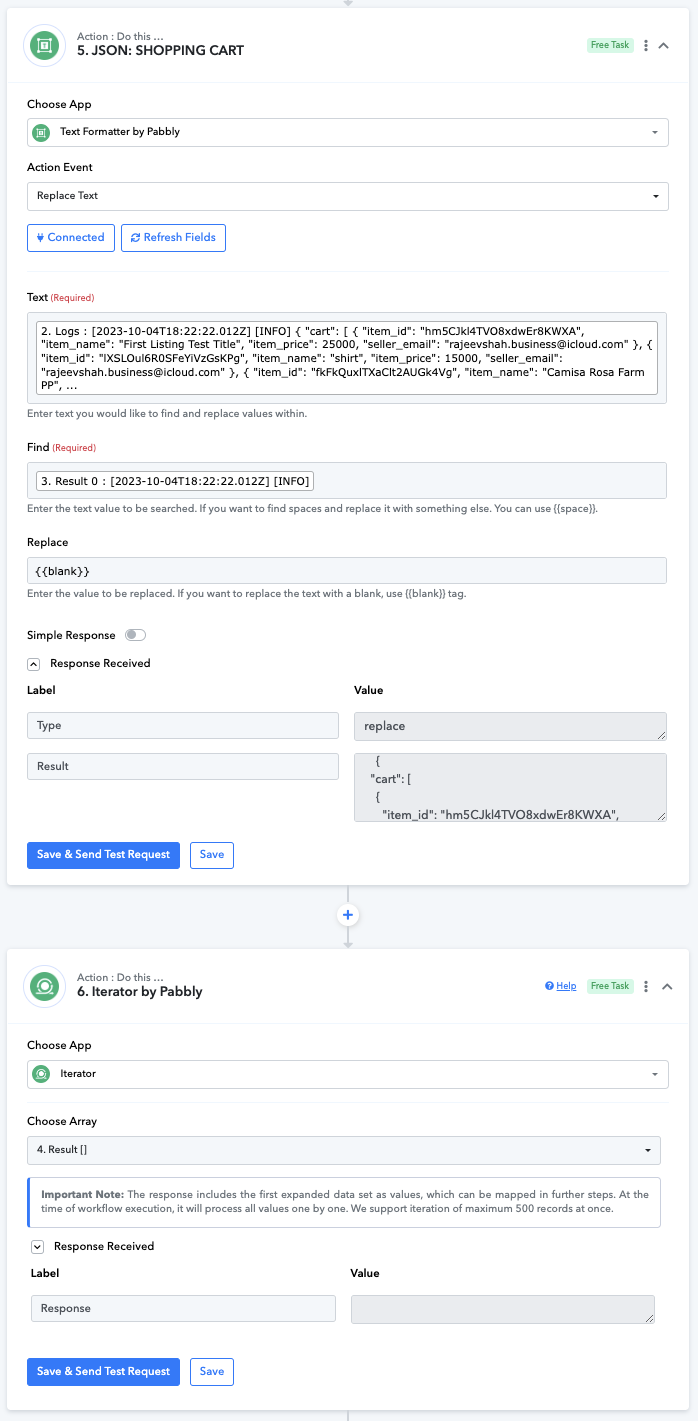Image resolution: width=698 pixels, height=1421 pixels.
Task: Open the three-dot menu of step 6
Action: click(x=646, y=986)
